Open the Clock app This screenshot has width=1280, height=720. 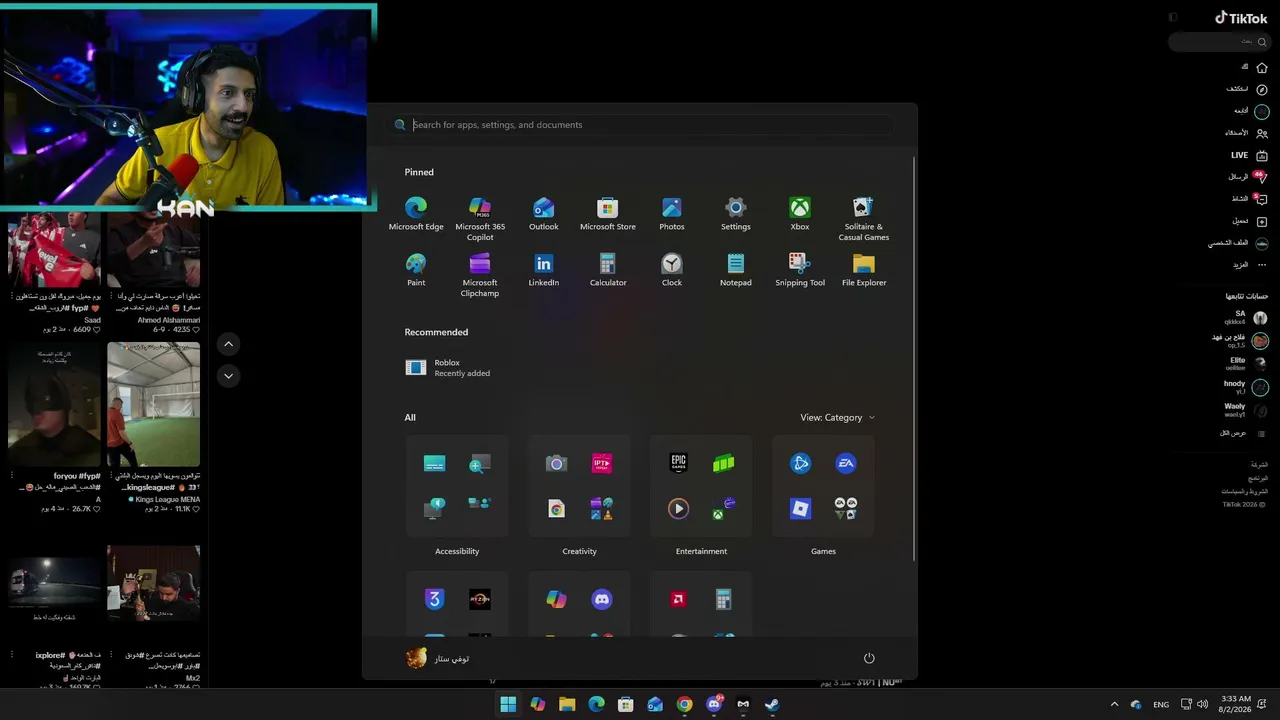click(x=672, y=270)
